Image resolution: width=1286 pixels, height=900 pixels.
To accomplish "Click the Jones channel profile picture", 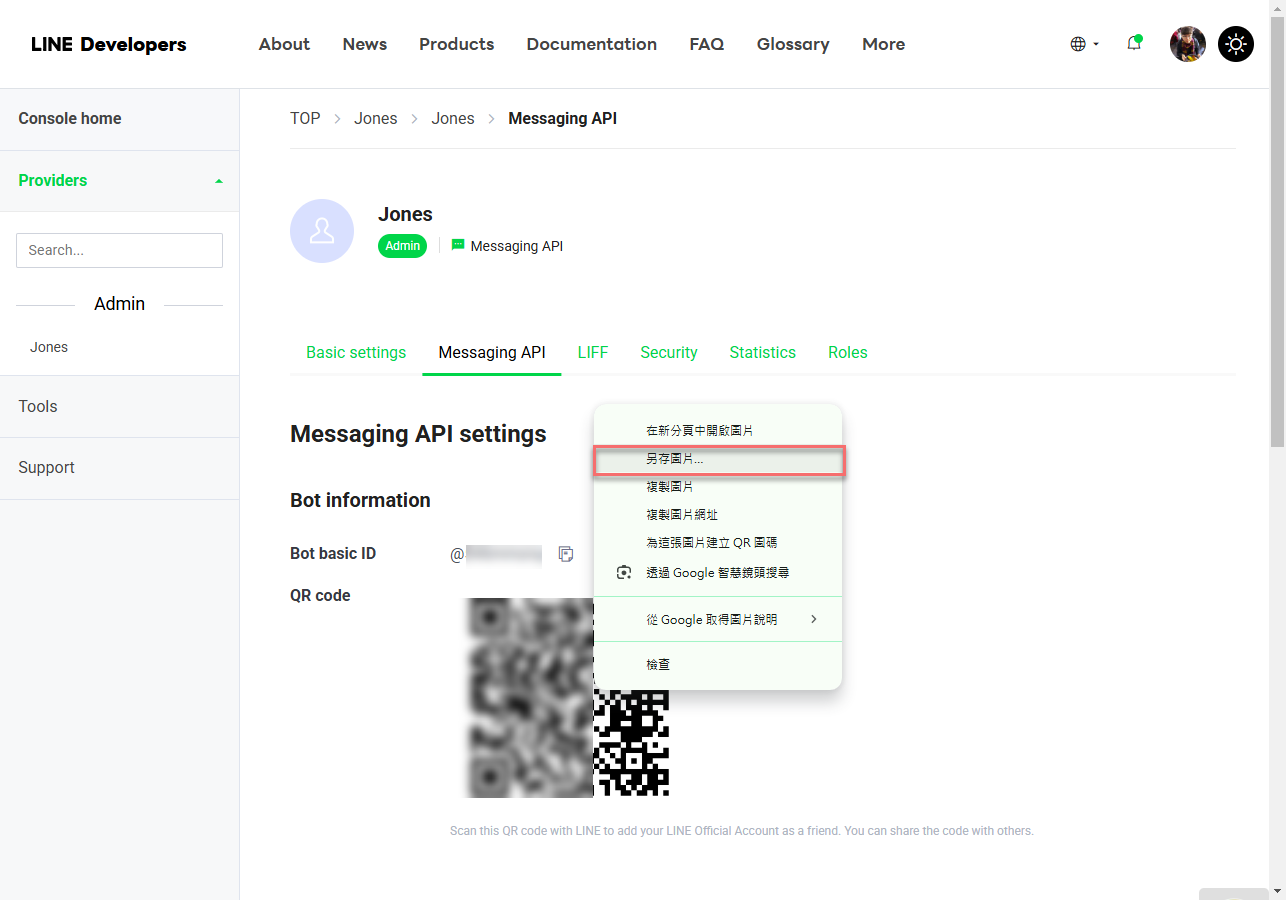I will (322, 231).
